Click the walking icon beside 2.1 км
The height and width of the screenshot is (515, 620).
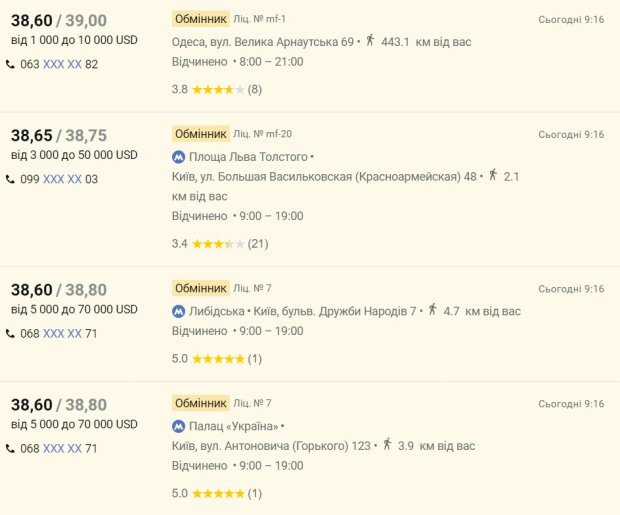point(492,176)
